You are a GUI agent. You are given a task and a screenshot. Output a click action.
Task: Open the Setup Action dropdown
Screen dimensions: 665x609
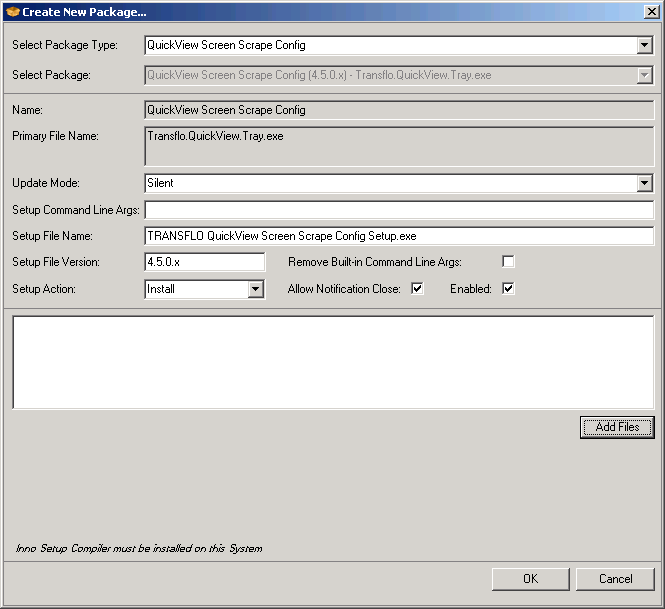(255, 289)
